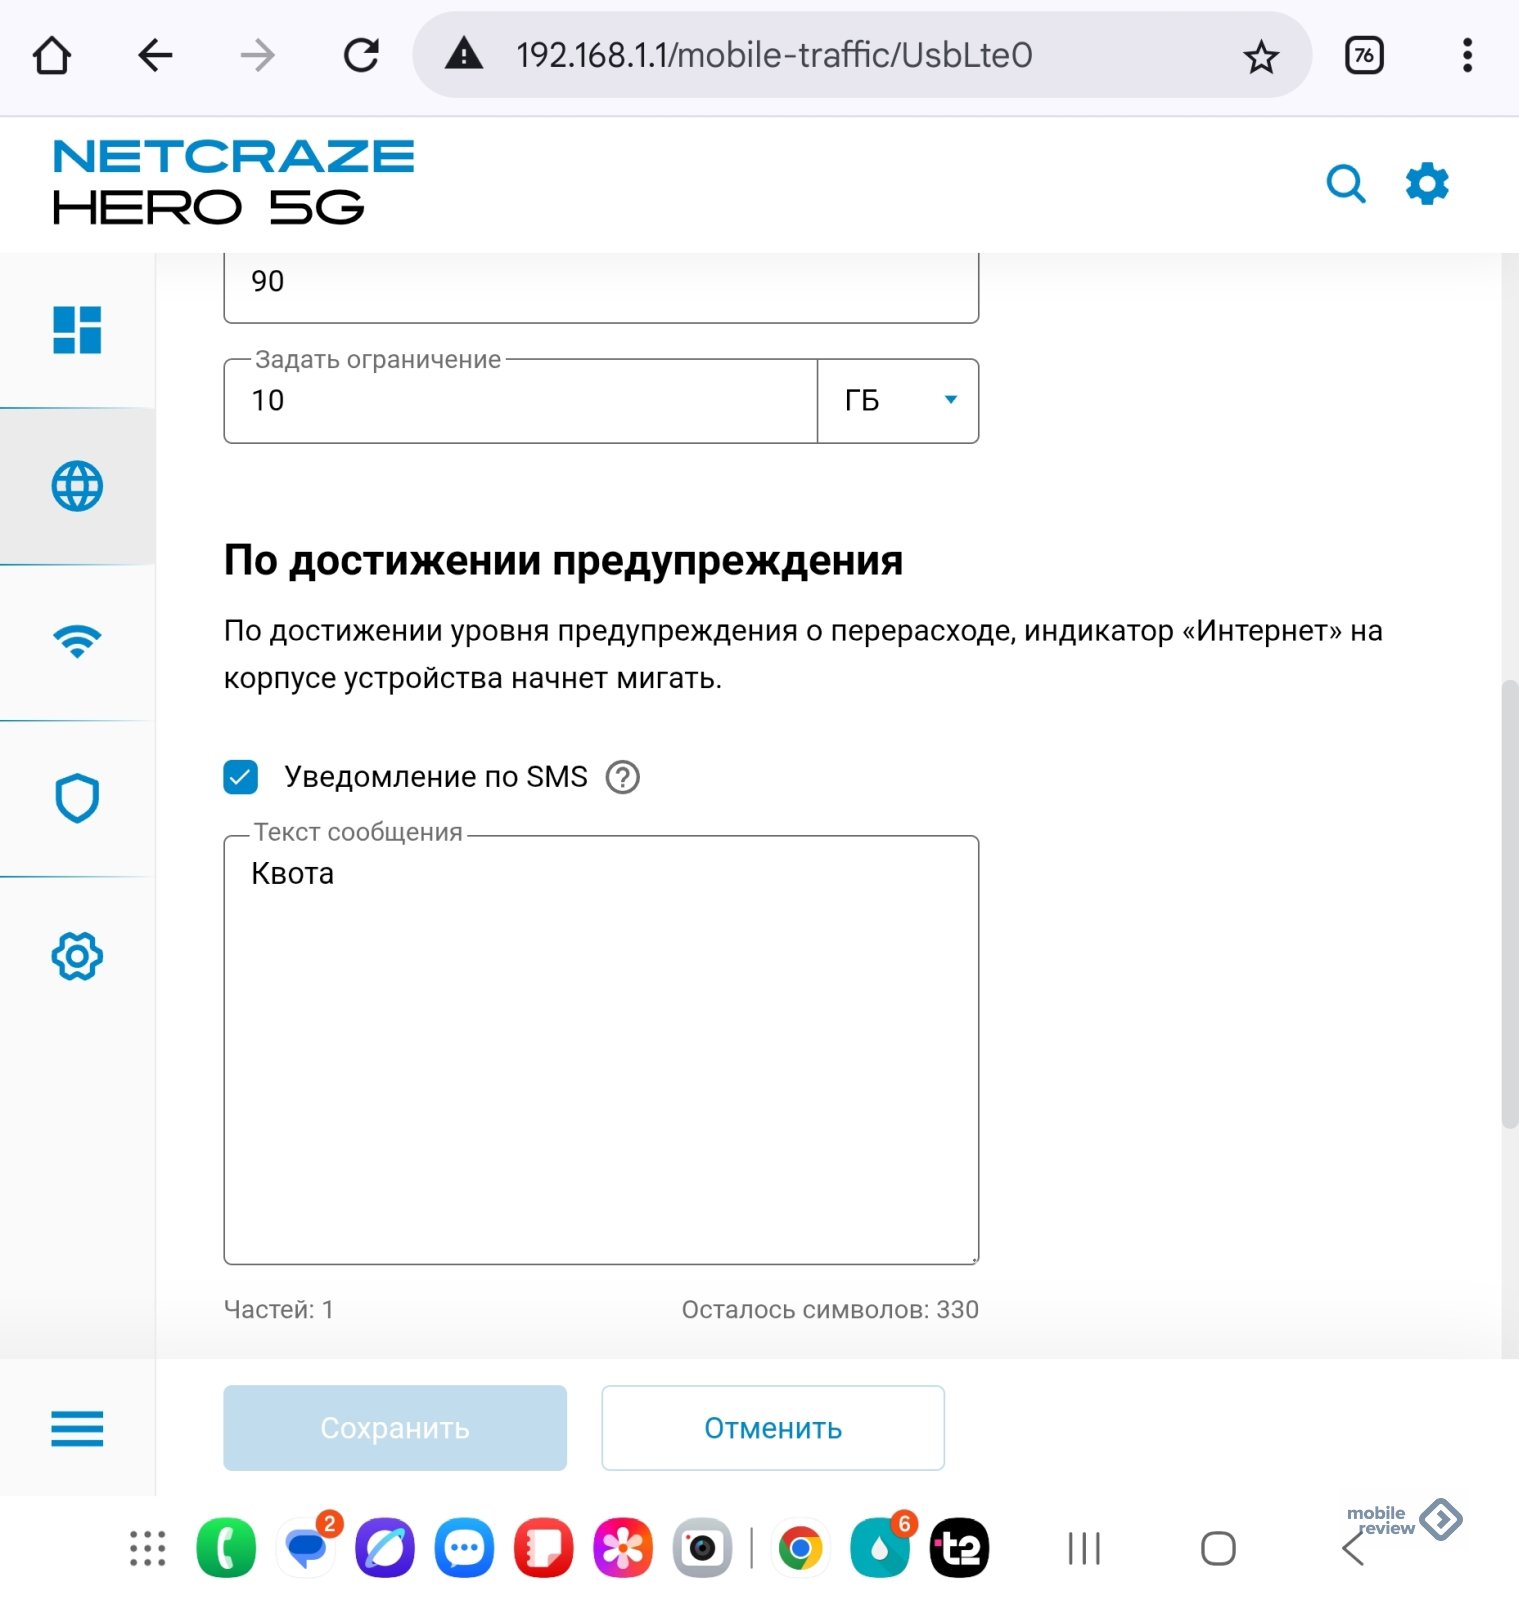Viewport: 1519px width, 1600px height.
Task: Open settings via blue gear in header
Action: 1427,184
